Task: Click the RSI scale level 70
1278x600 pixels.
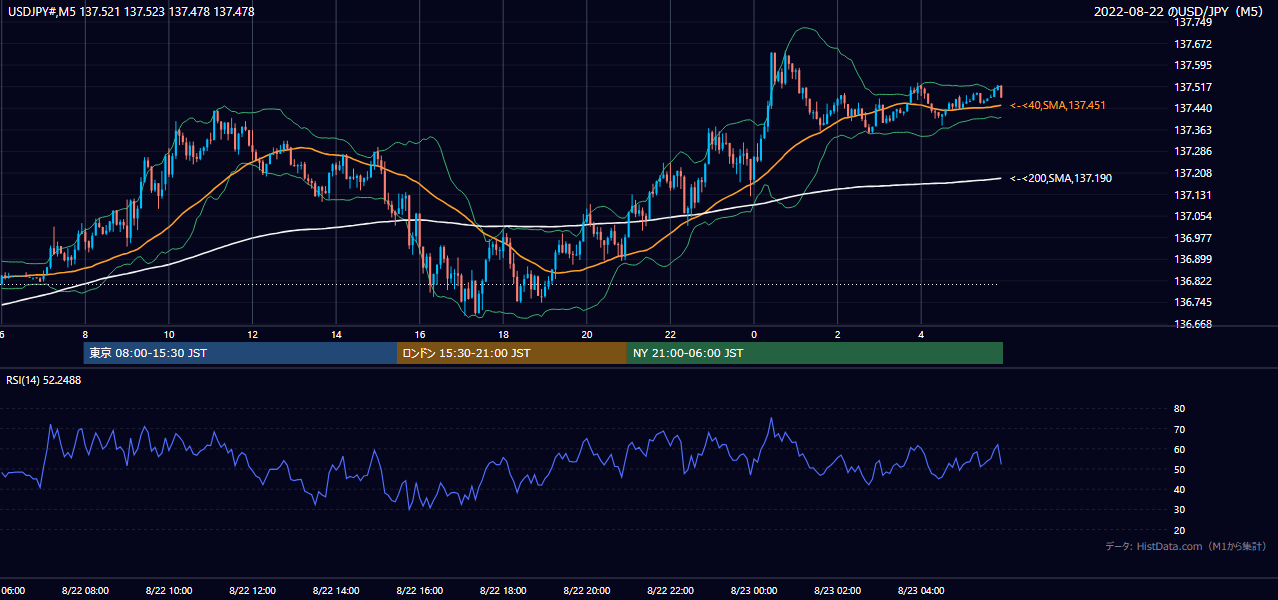Action: [1180, 429]
